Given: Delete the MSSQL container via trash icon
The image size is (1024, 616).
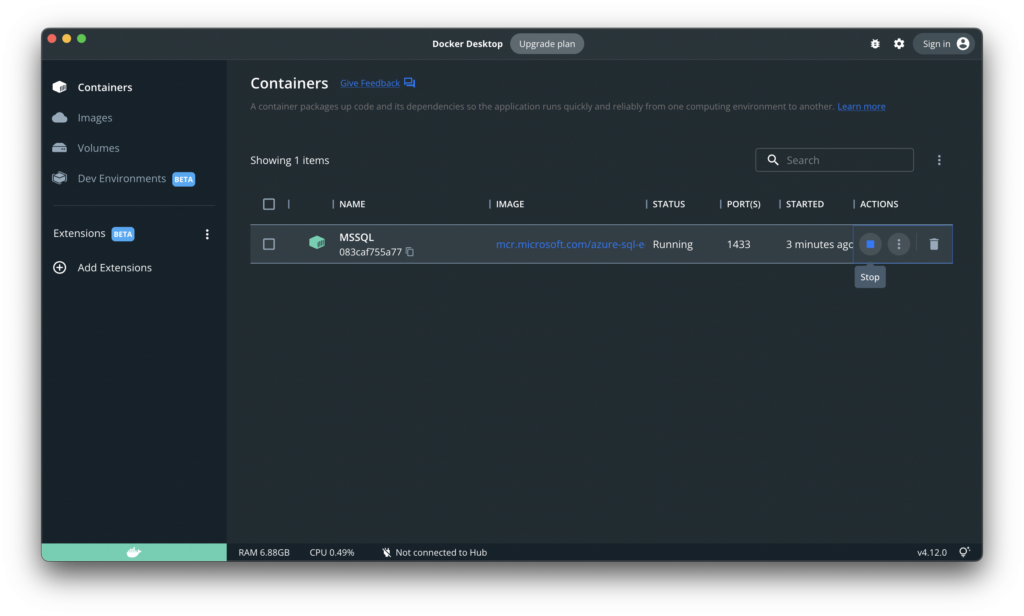Looking at the screenshot, I should 934,244.
